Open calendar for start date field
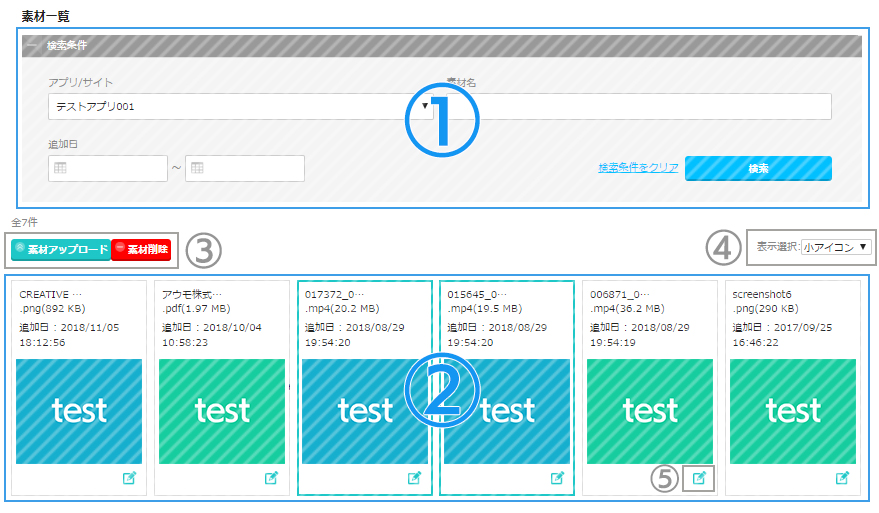Image resolution: width=879 pixels, height=513 pixels. [x=60, y=168]
